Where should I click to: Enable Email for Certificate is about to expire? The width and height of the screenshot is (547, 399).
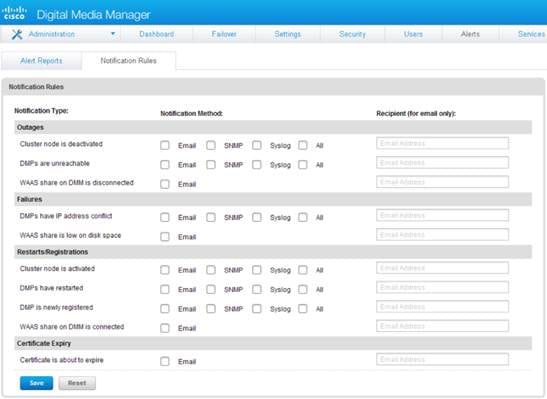pyautogui.click(x=165, y=361)
